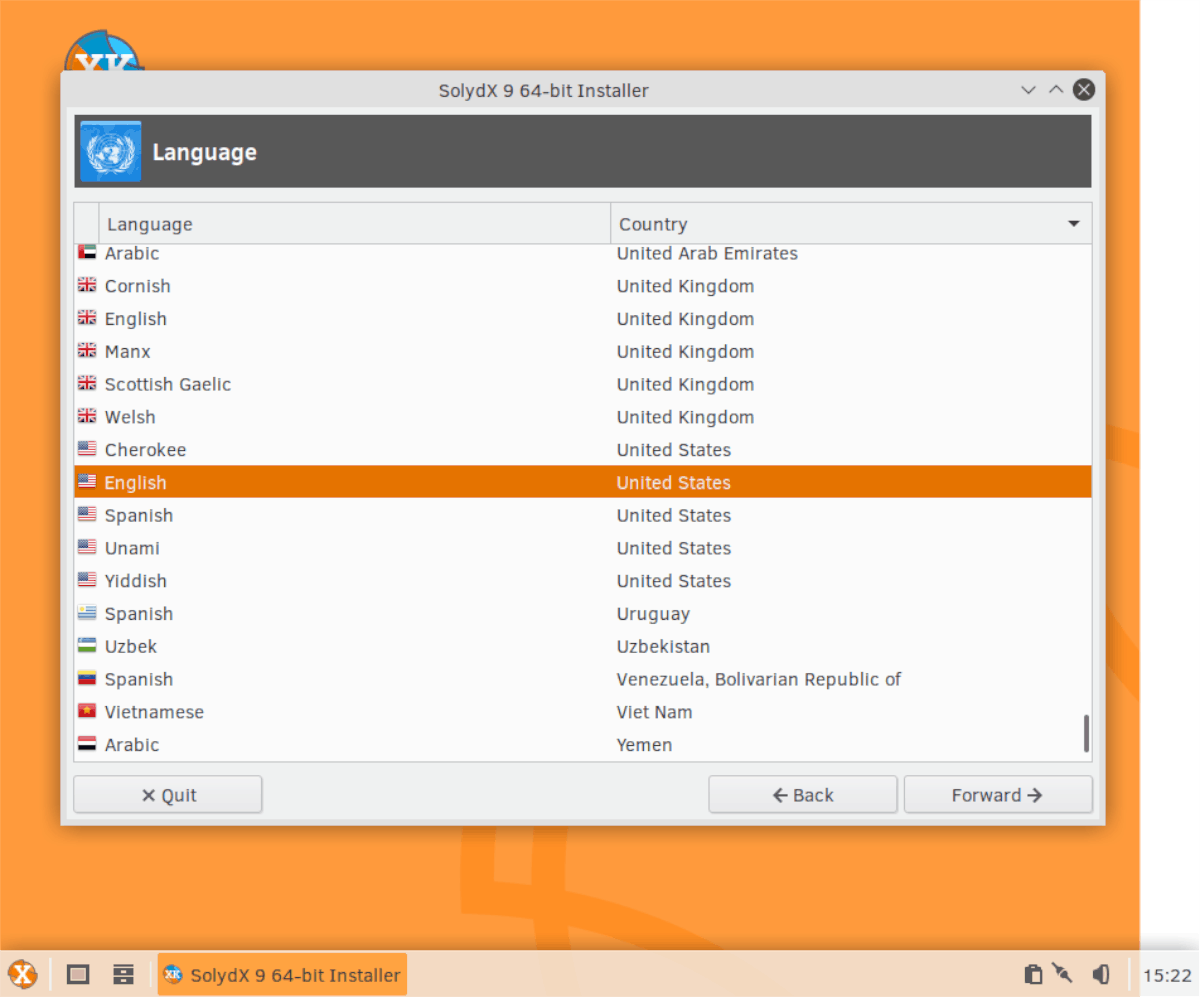
Task: Activate the SolydX 9 64-bit Installer taskbar button
Action: coord(282,974)
